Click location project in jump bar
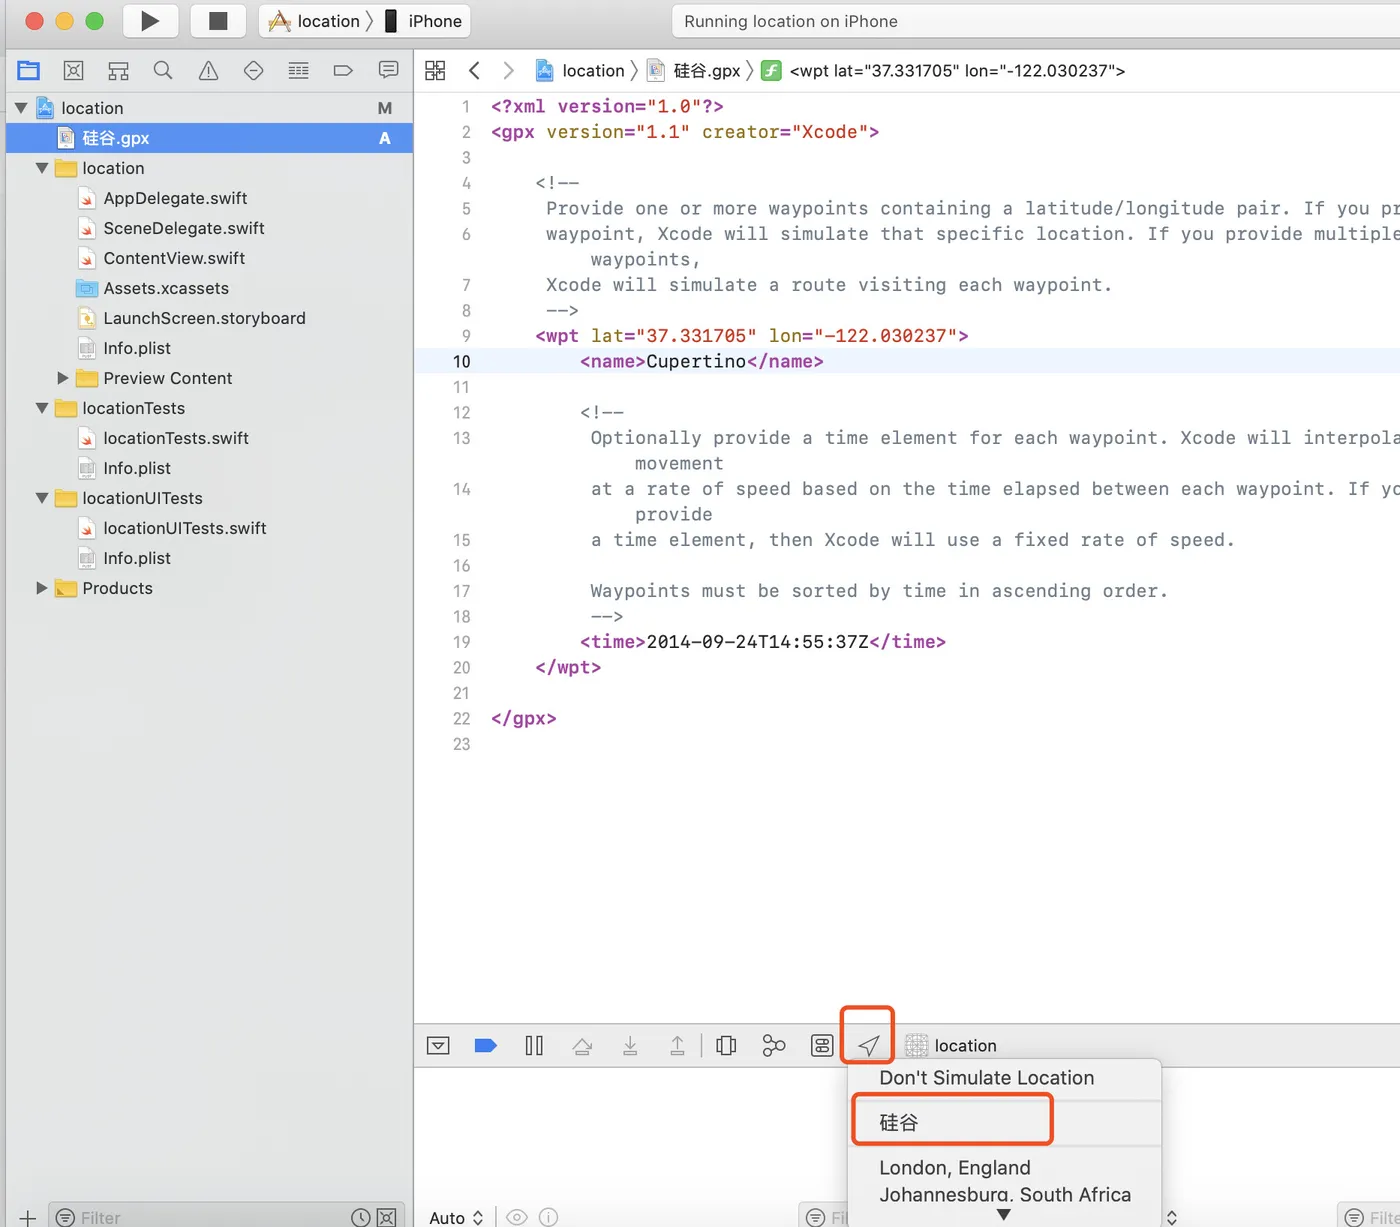This screenshot has height=1227, width=1400. click(x=580, y=70)
